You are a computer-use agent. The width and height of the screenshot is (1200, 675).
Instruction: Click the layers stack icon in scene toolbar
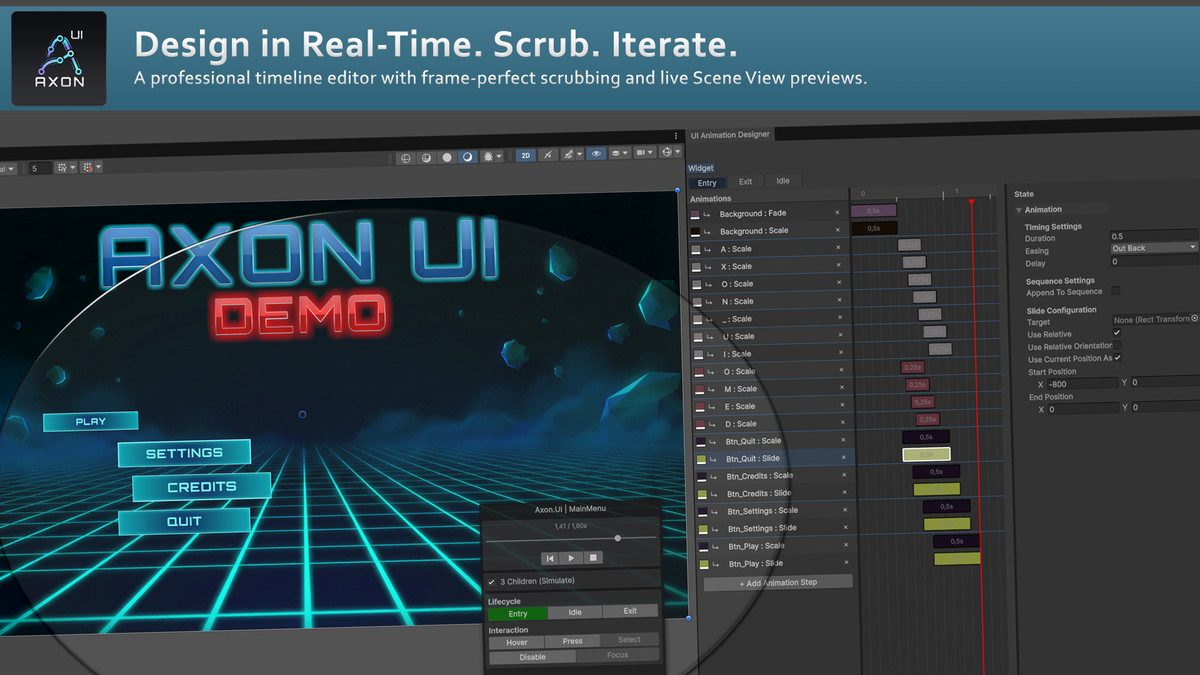point(617,153)
